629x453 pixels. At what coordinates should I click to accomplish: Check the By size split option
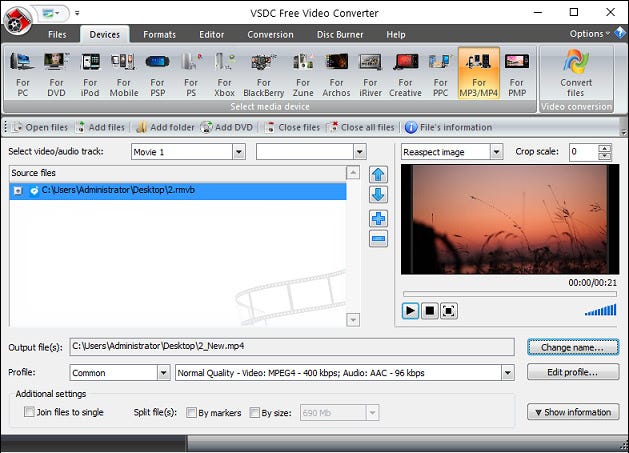254,412
